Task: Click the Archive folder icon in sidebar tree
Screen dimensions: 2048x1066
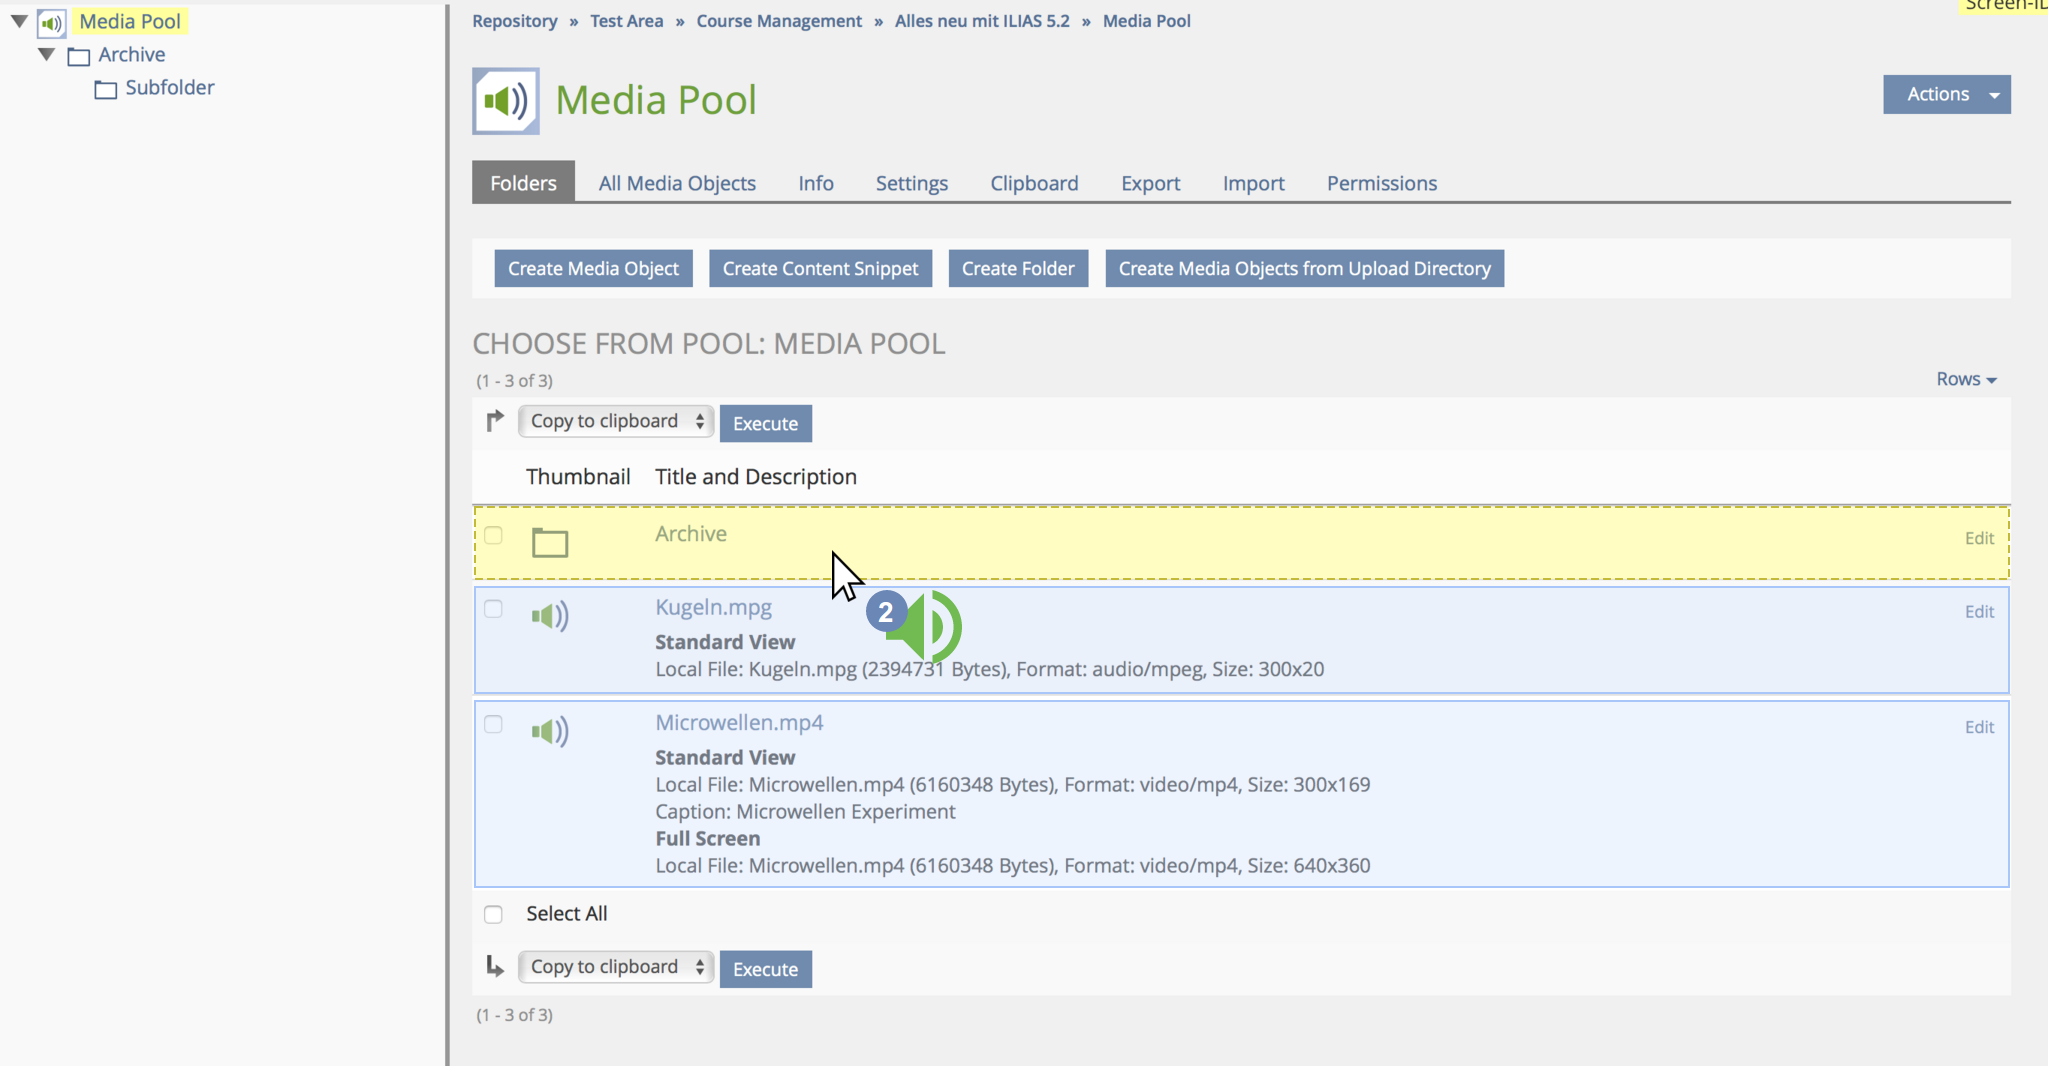Action: coord(79,56)
